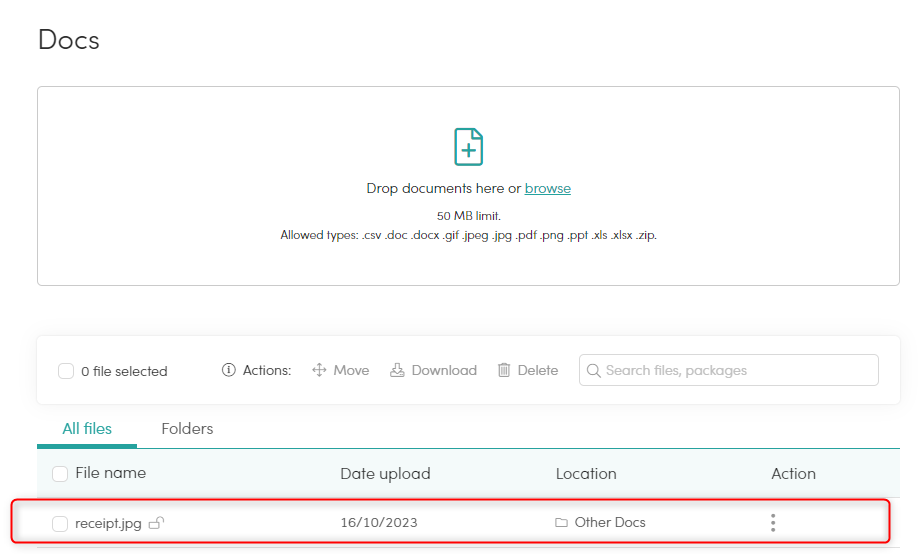Screen dimensions: 919x554
Task: Switch to the Folders tab
Action: (187, 429)
